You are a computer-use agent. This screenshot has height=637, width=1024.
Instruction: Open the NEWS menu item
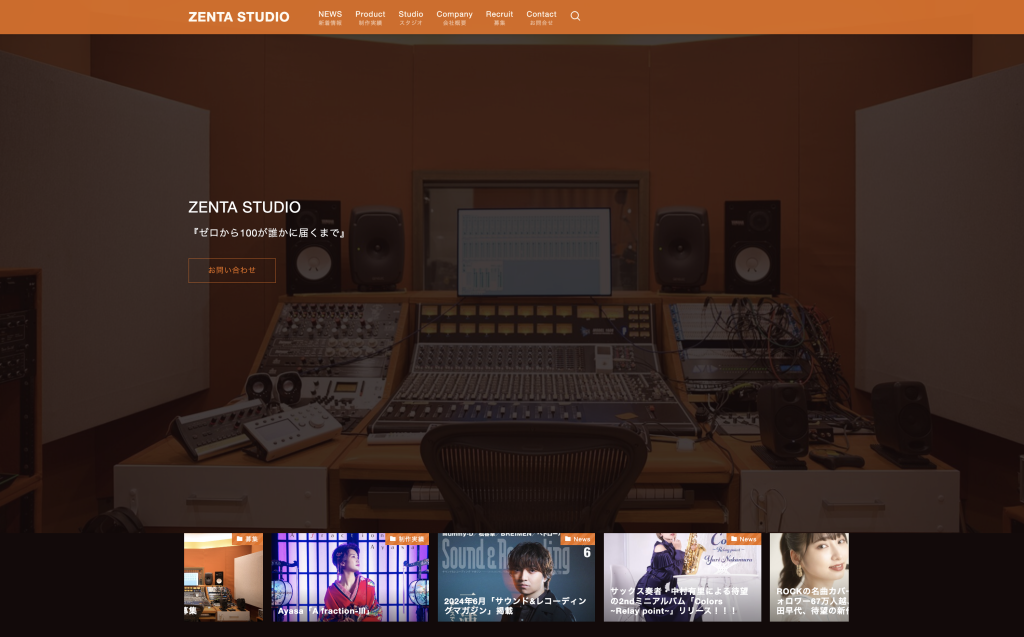(330, 17)
